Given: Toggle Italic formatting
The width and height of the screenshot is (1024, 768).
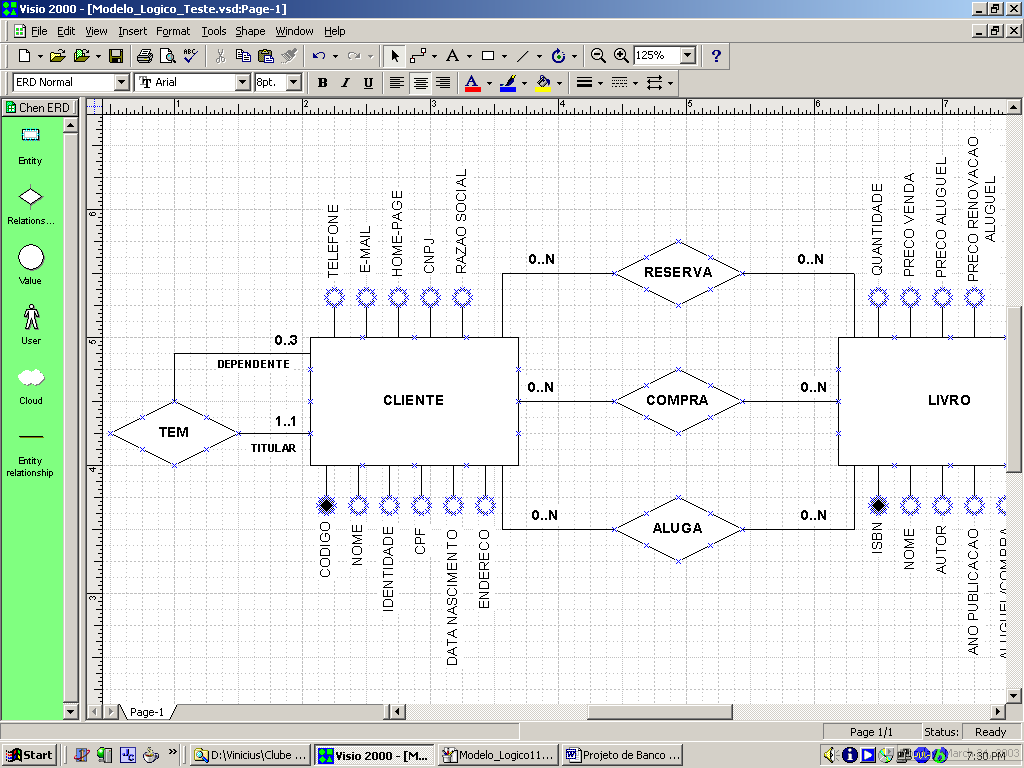Looking at the screenshot, I should click(x=345, y=83).
